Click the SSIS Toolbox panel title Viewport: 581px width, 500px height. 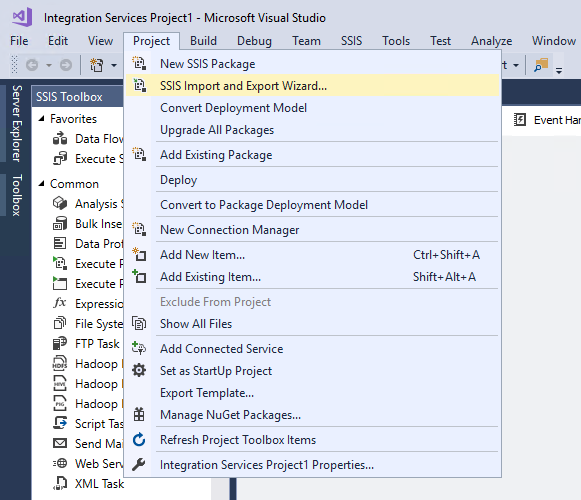coord(69,97)
